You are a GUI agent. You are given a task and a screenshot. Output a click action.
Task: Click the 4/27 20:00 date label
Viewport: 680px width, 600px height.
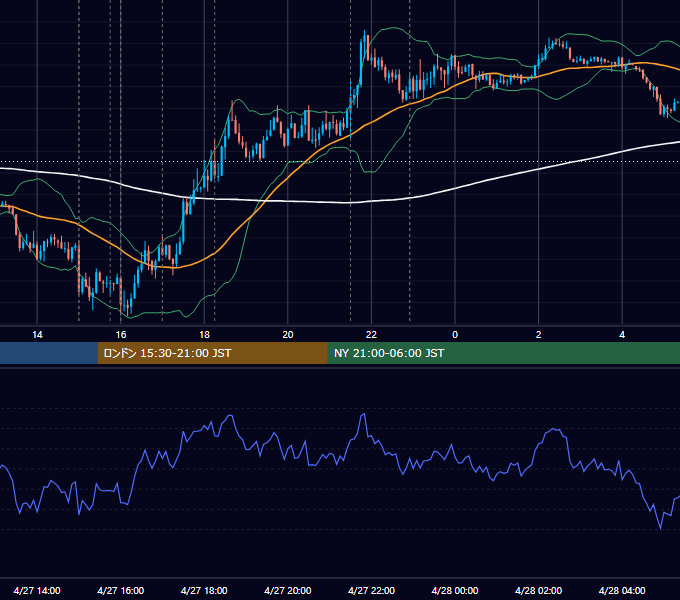click(288, 590)
